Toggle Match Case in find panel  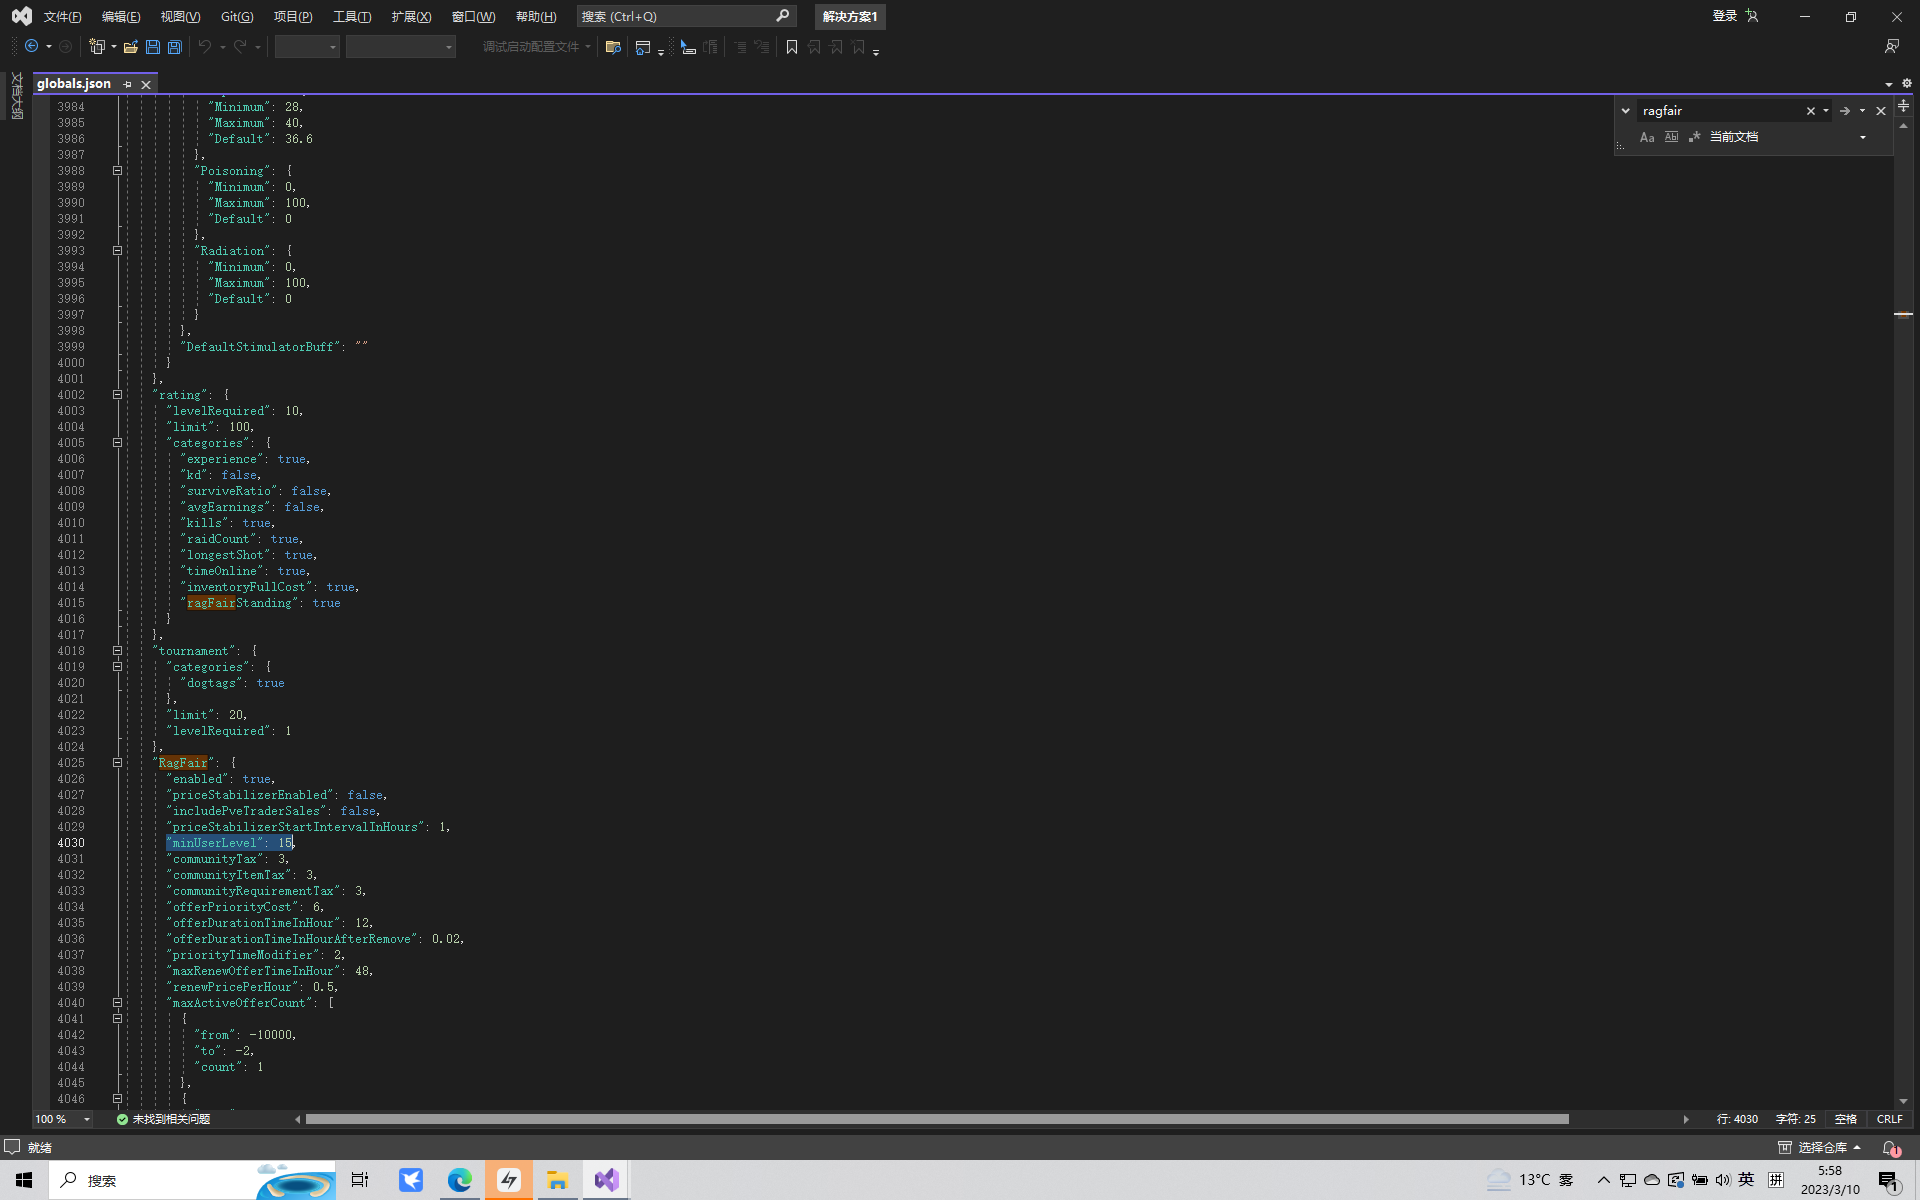tap(1647, 137)
